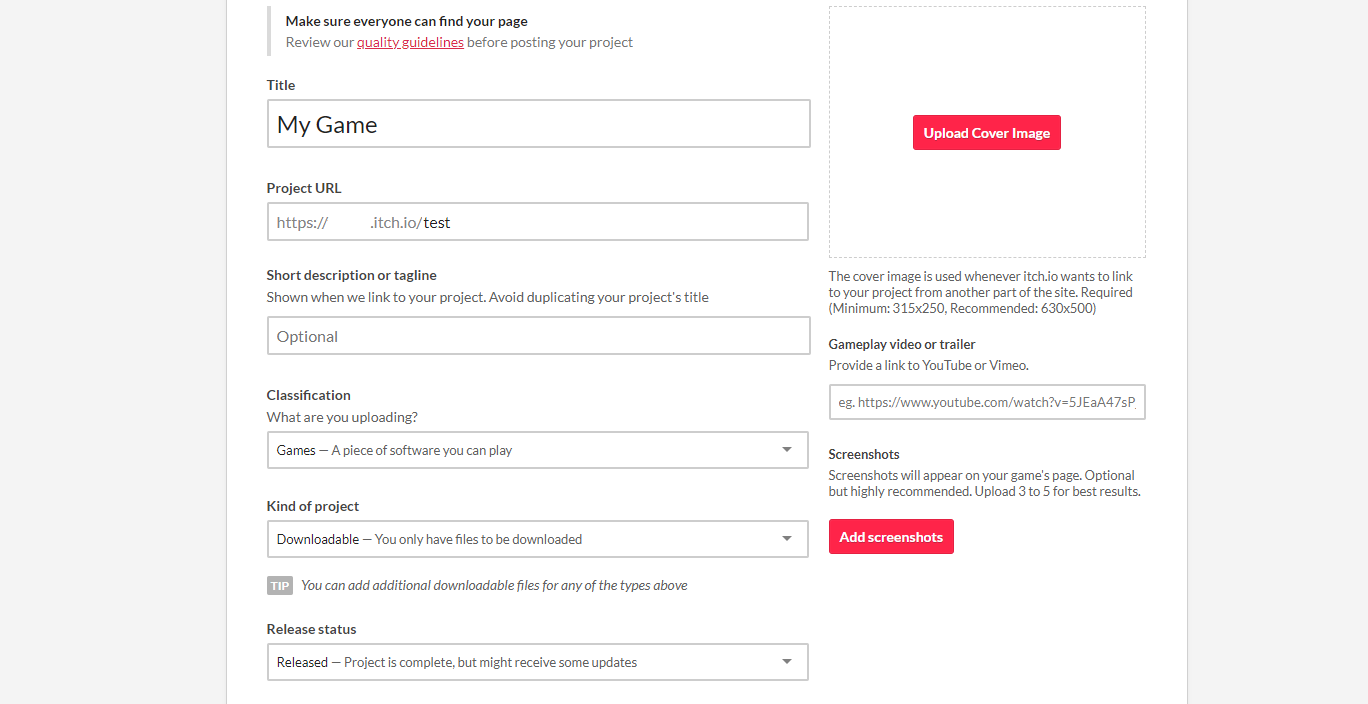Open the Classification dropdown showing Games
1368x704 pixels.
537,450
